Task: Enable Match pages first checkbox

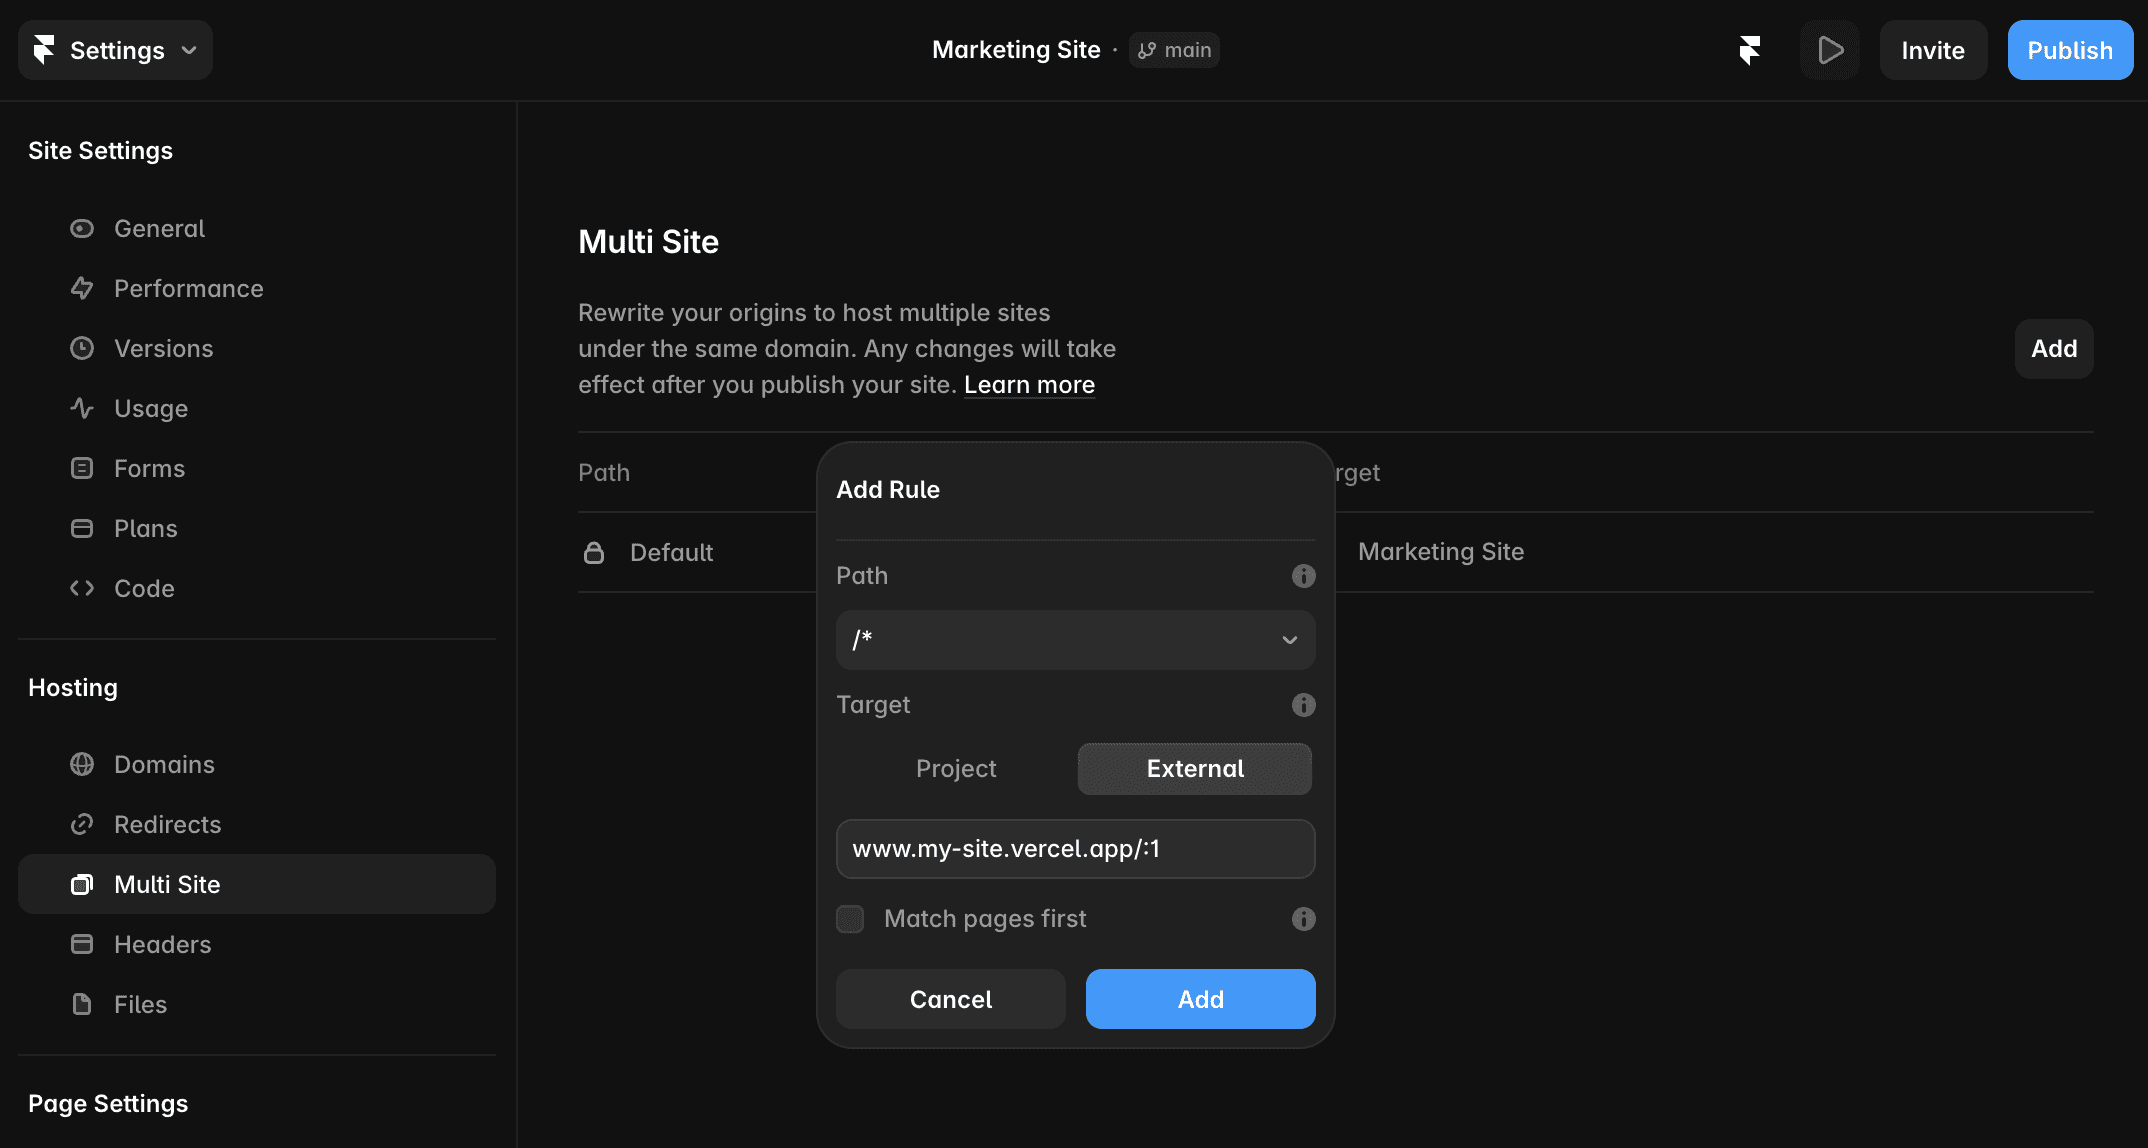Action: [x=850, y=919]
